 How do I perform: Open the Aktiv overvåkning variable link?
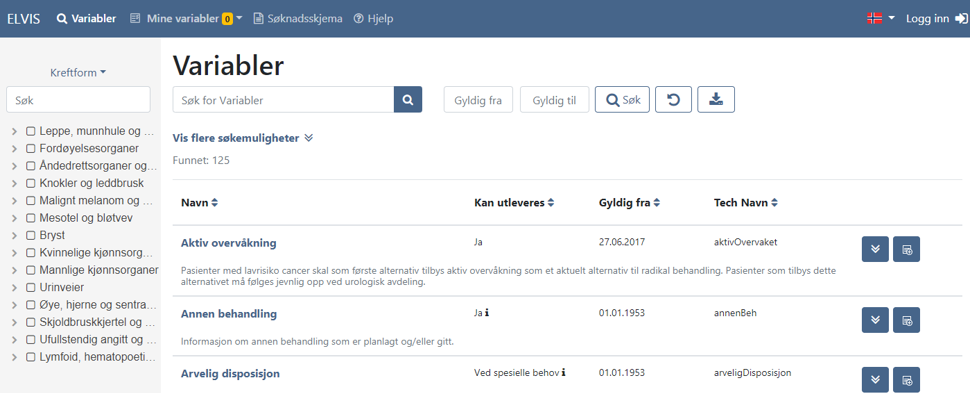point(228,243)
